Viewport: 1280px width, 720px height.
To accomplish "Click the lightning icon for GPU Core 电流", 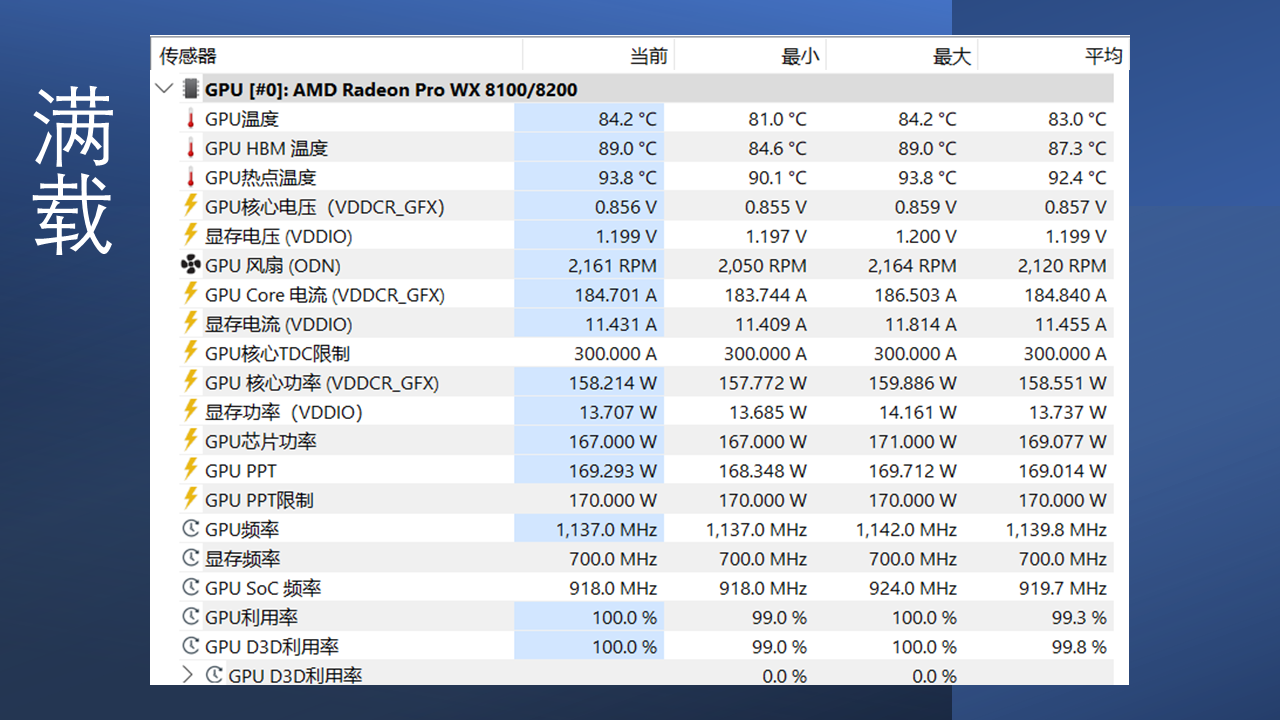I will (x=190, y=294).
